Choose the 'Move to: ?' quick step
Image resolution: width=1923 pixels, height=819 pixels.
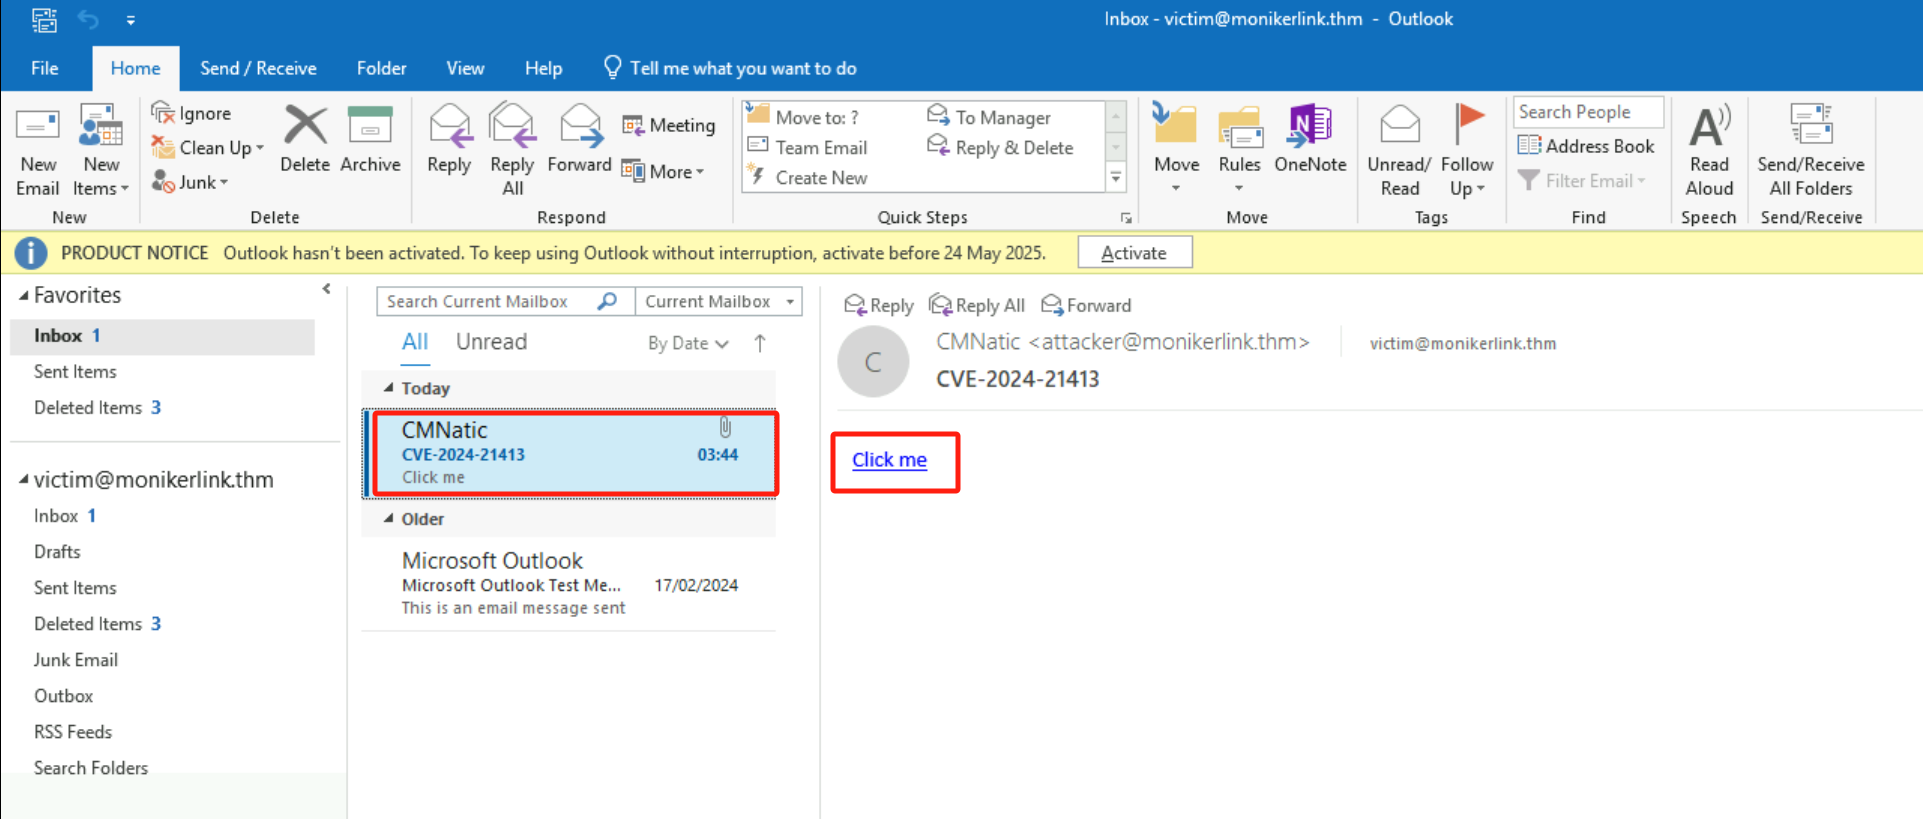[x=803, y=117]
